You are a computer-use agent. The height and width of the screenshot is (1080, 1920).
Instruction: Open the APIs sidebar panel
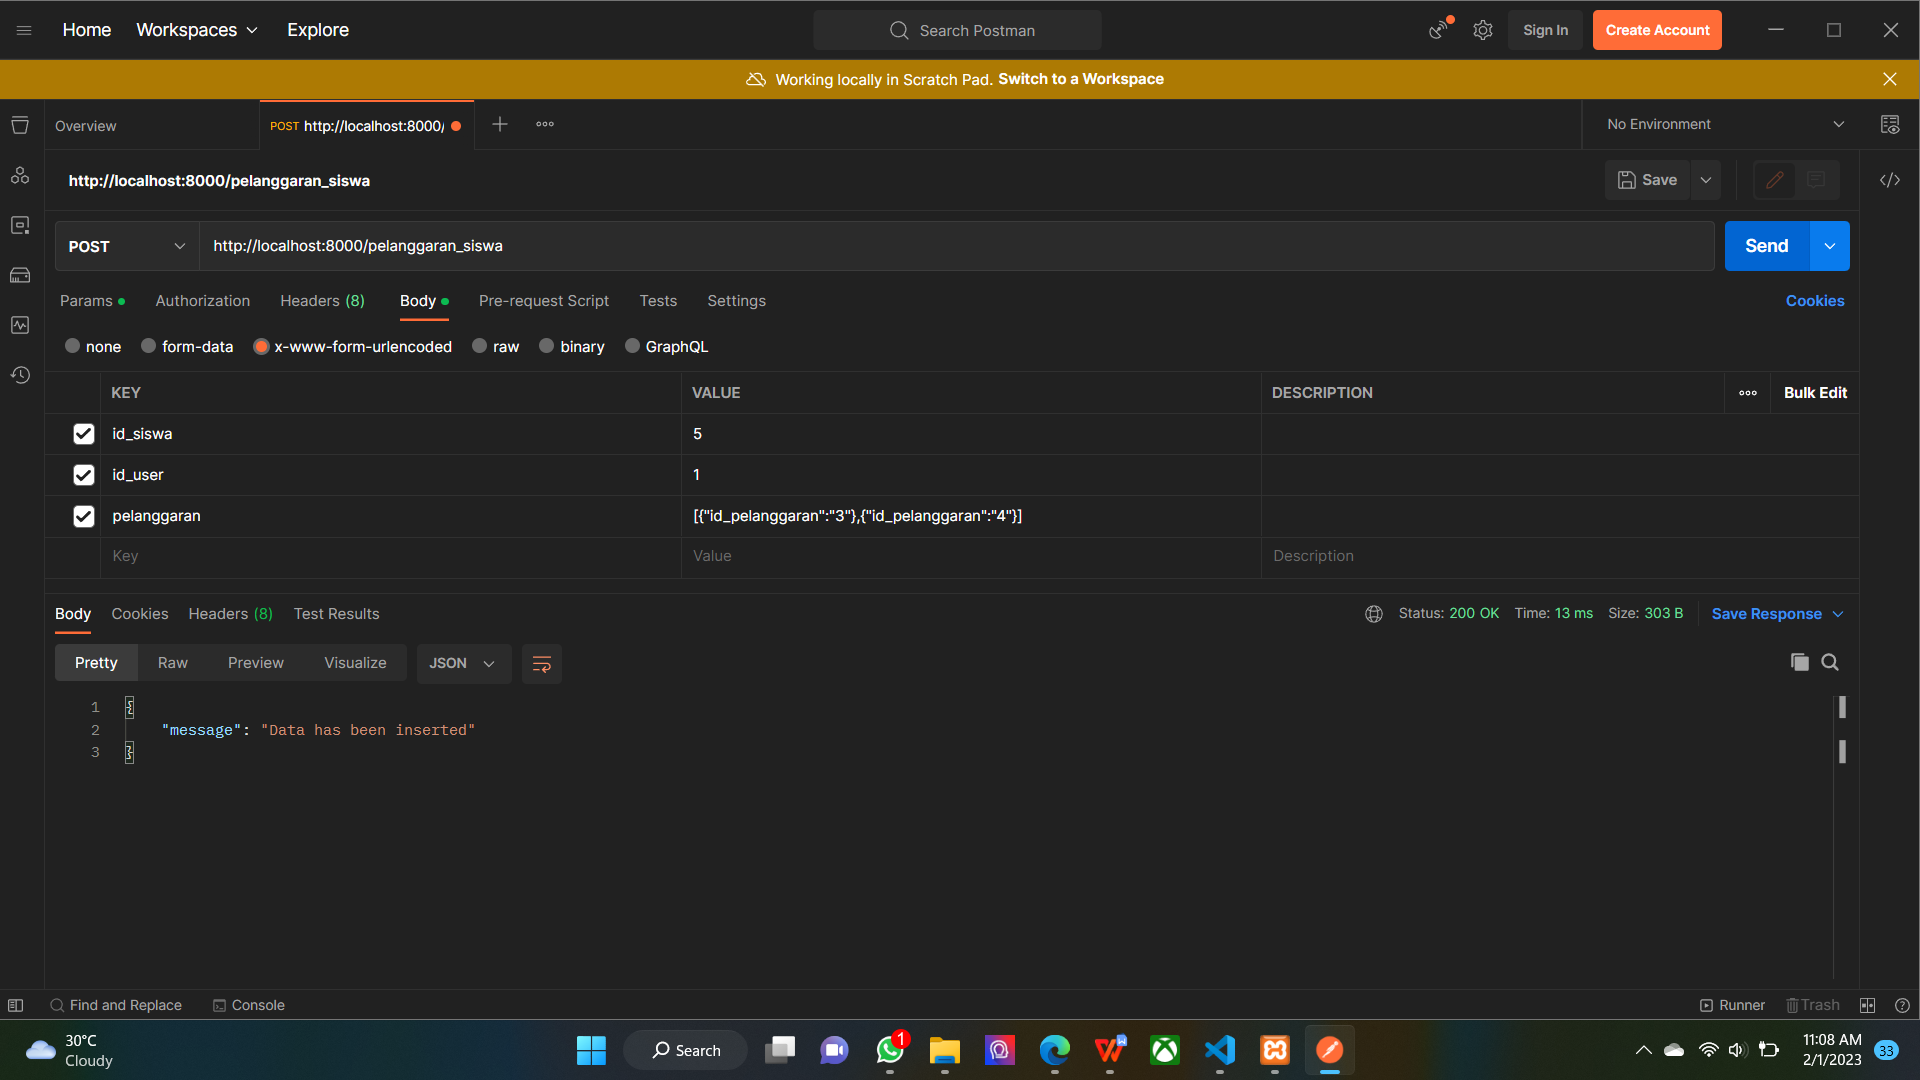20,175
